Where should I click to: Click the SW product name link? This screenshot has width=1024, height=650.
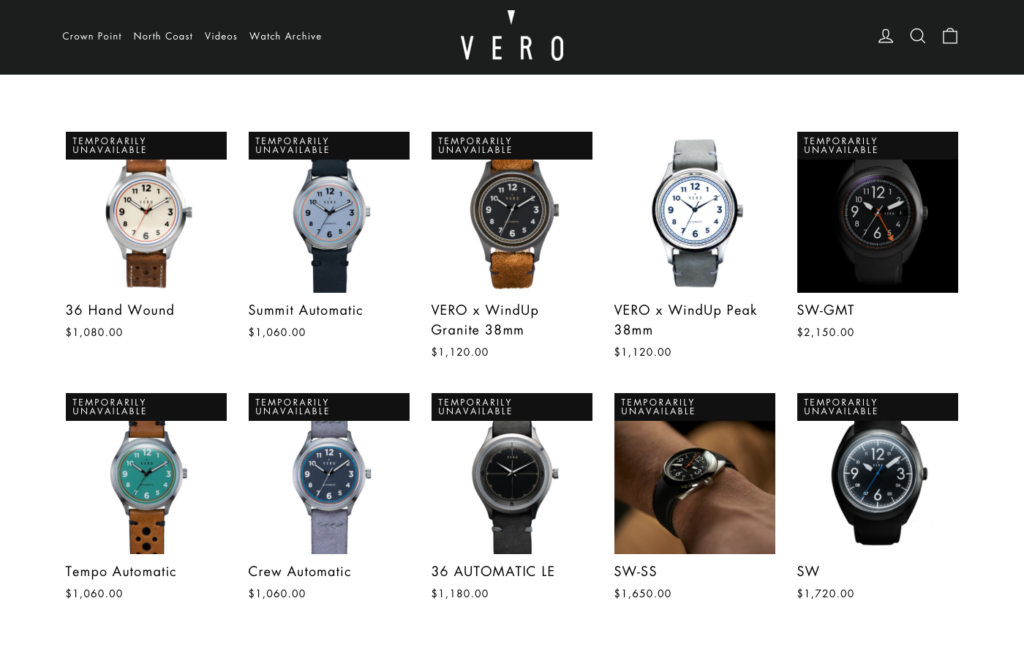pos(808,572)
